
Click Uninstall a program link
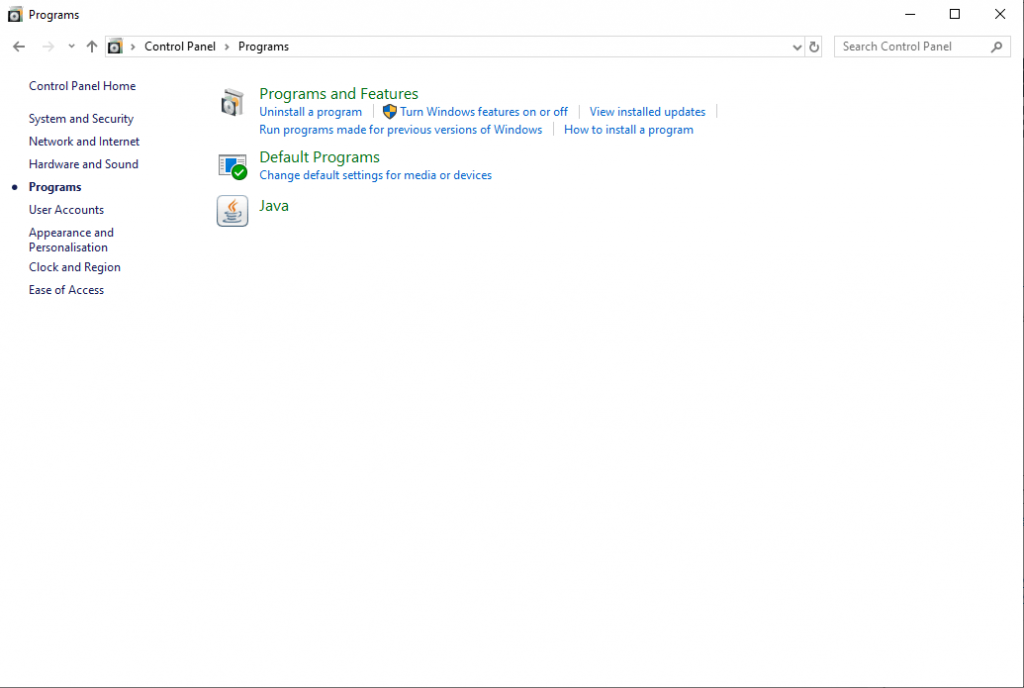pyautogui.click(x=310, y=112)
